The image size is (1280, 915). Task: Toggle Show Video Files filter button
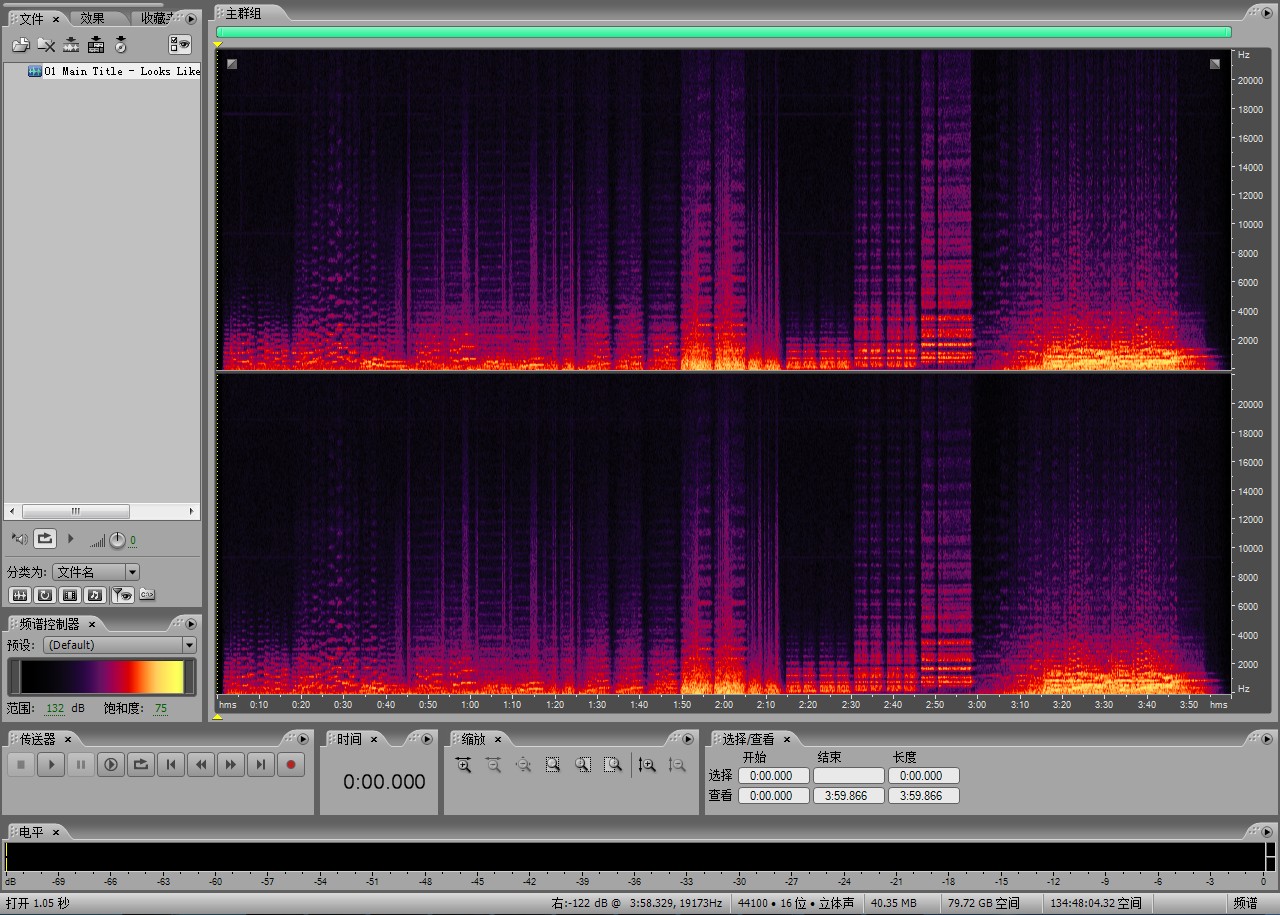coord(70,595)
